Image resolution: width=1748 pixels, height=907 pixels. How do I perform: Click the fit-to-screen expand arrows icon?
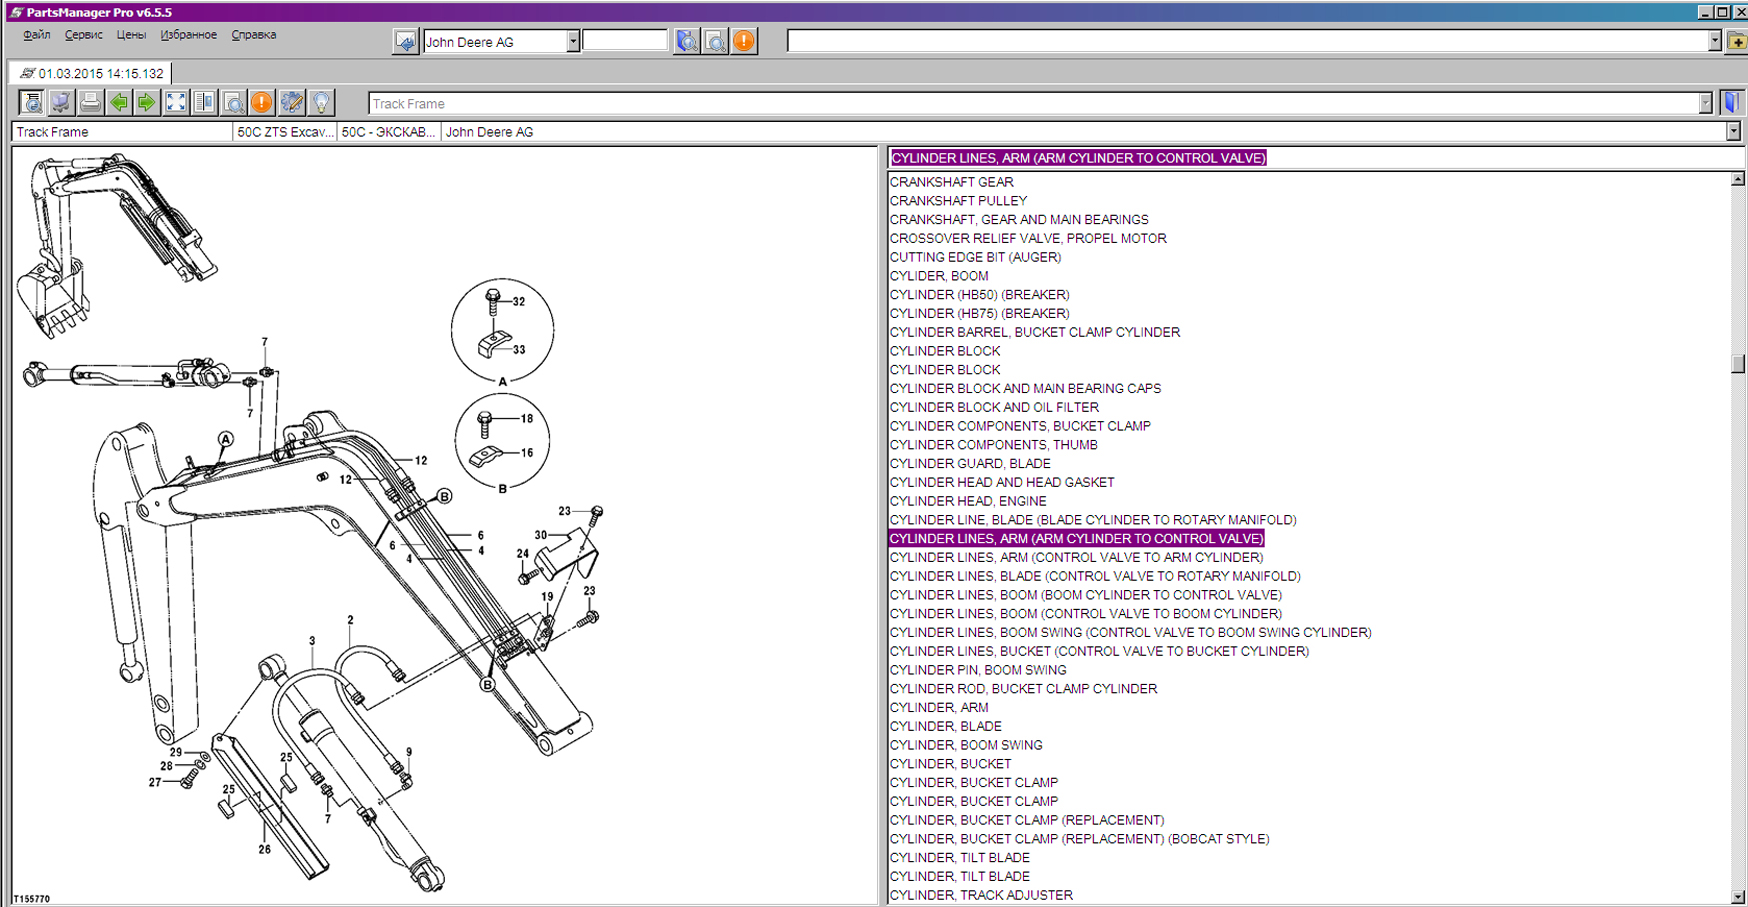pyautogui.click(x=176, y=103)
